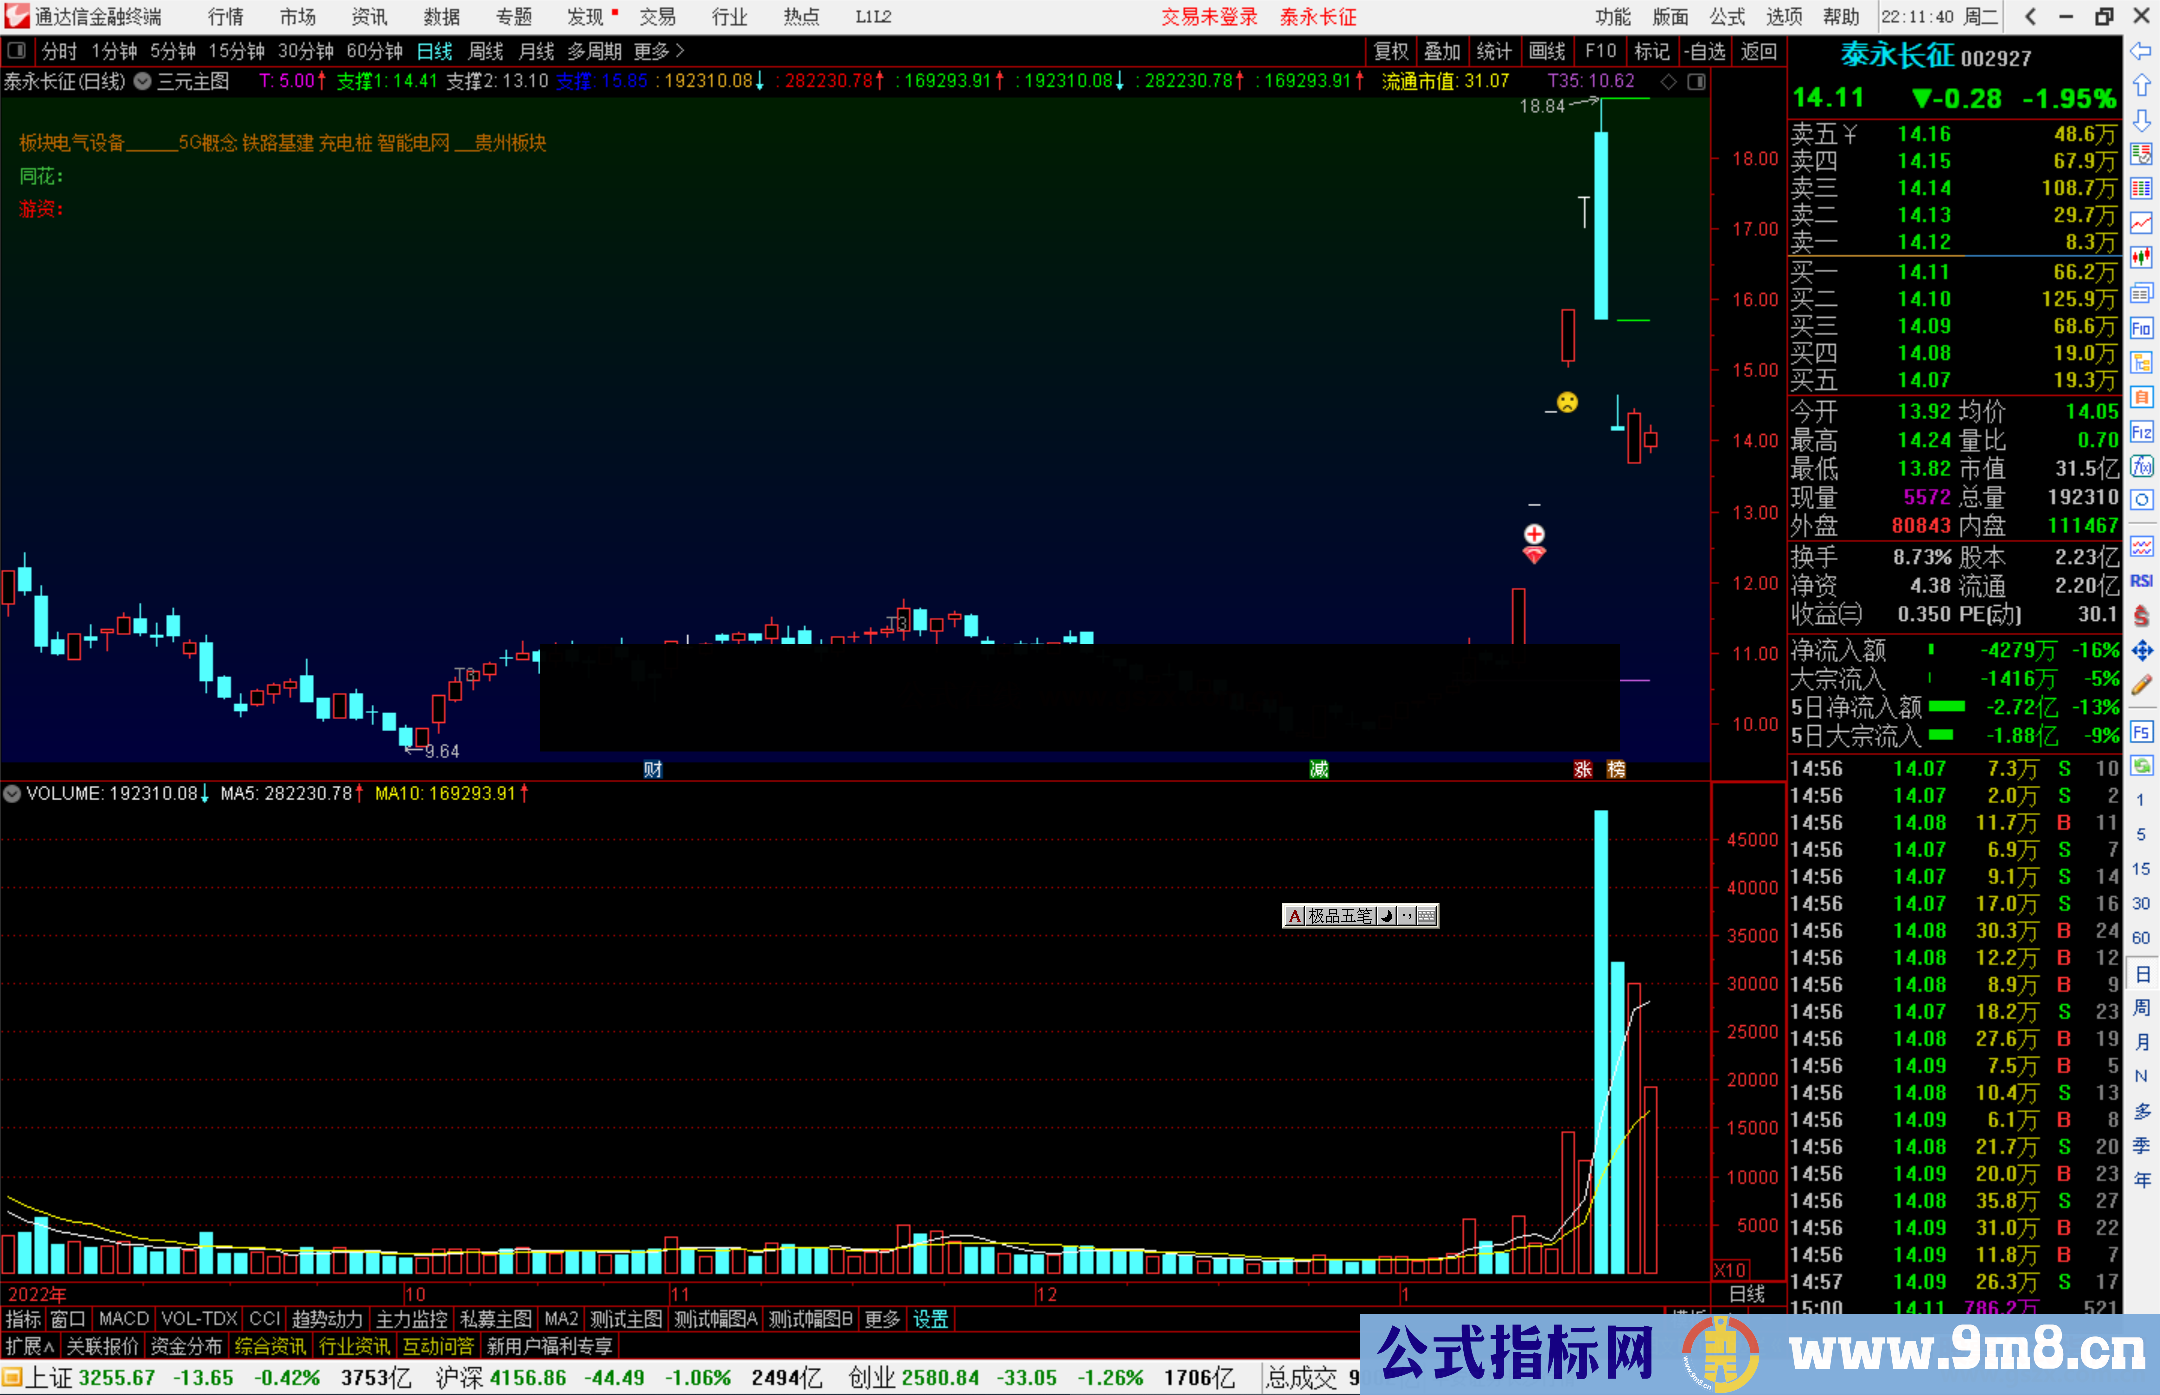Click the sad face marker on the chart

[1567, 402]
